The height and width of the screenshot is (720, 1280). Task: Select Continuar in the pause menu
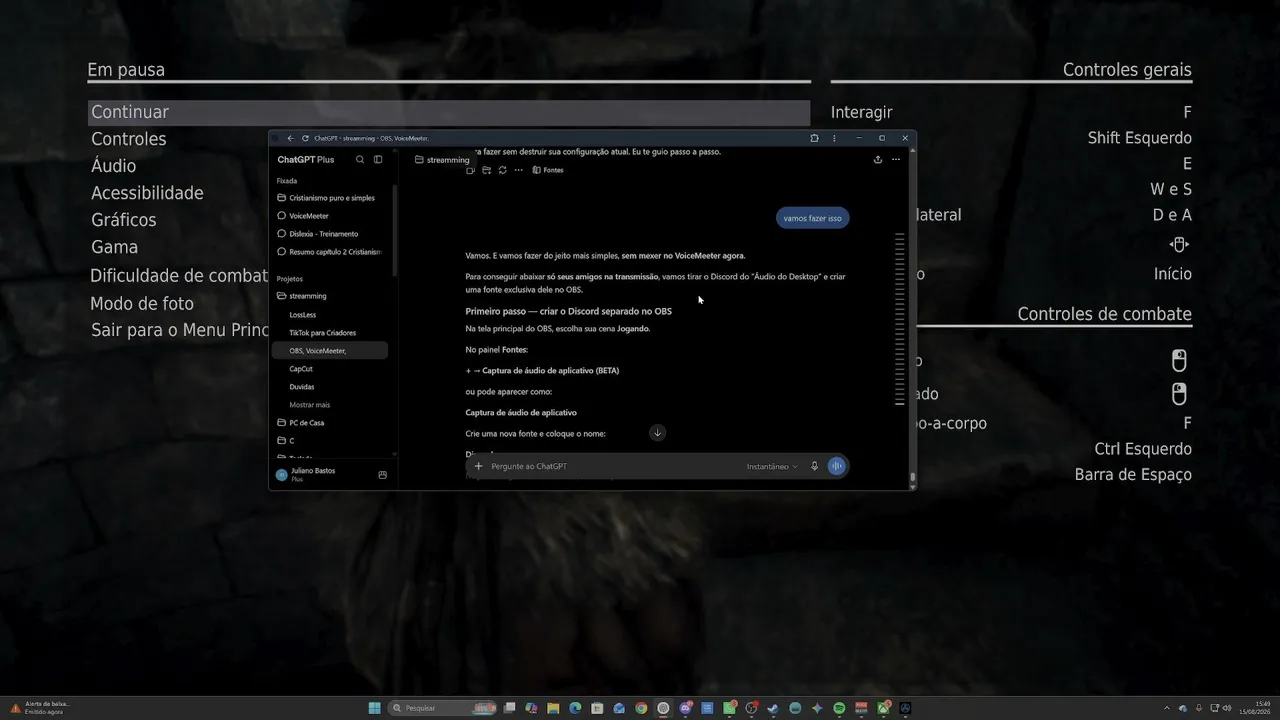pyautogui.click(x=449, y=112)
